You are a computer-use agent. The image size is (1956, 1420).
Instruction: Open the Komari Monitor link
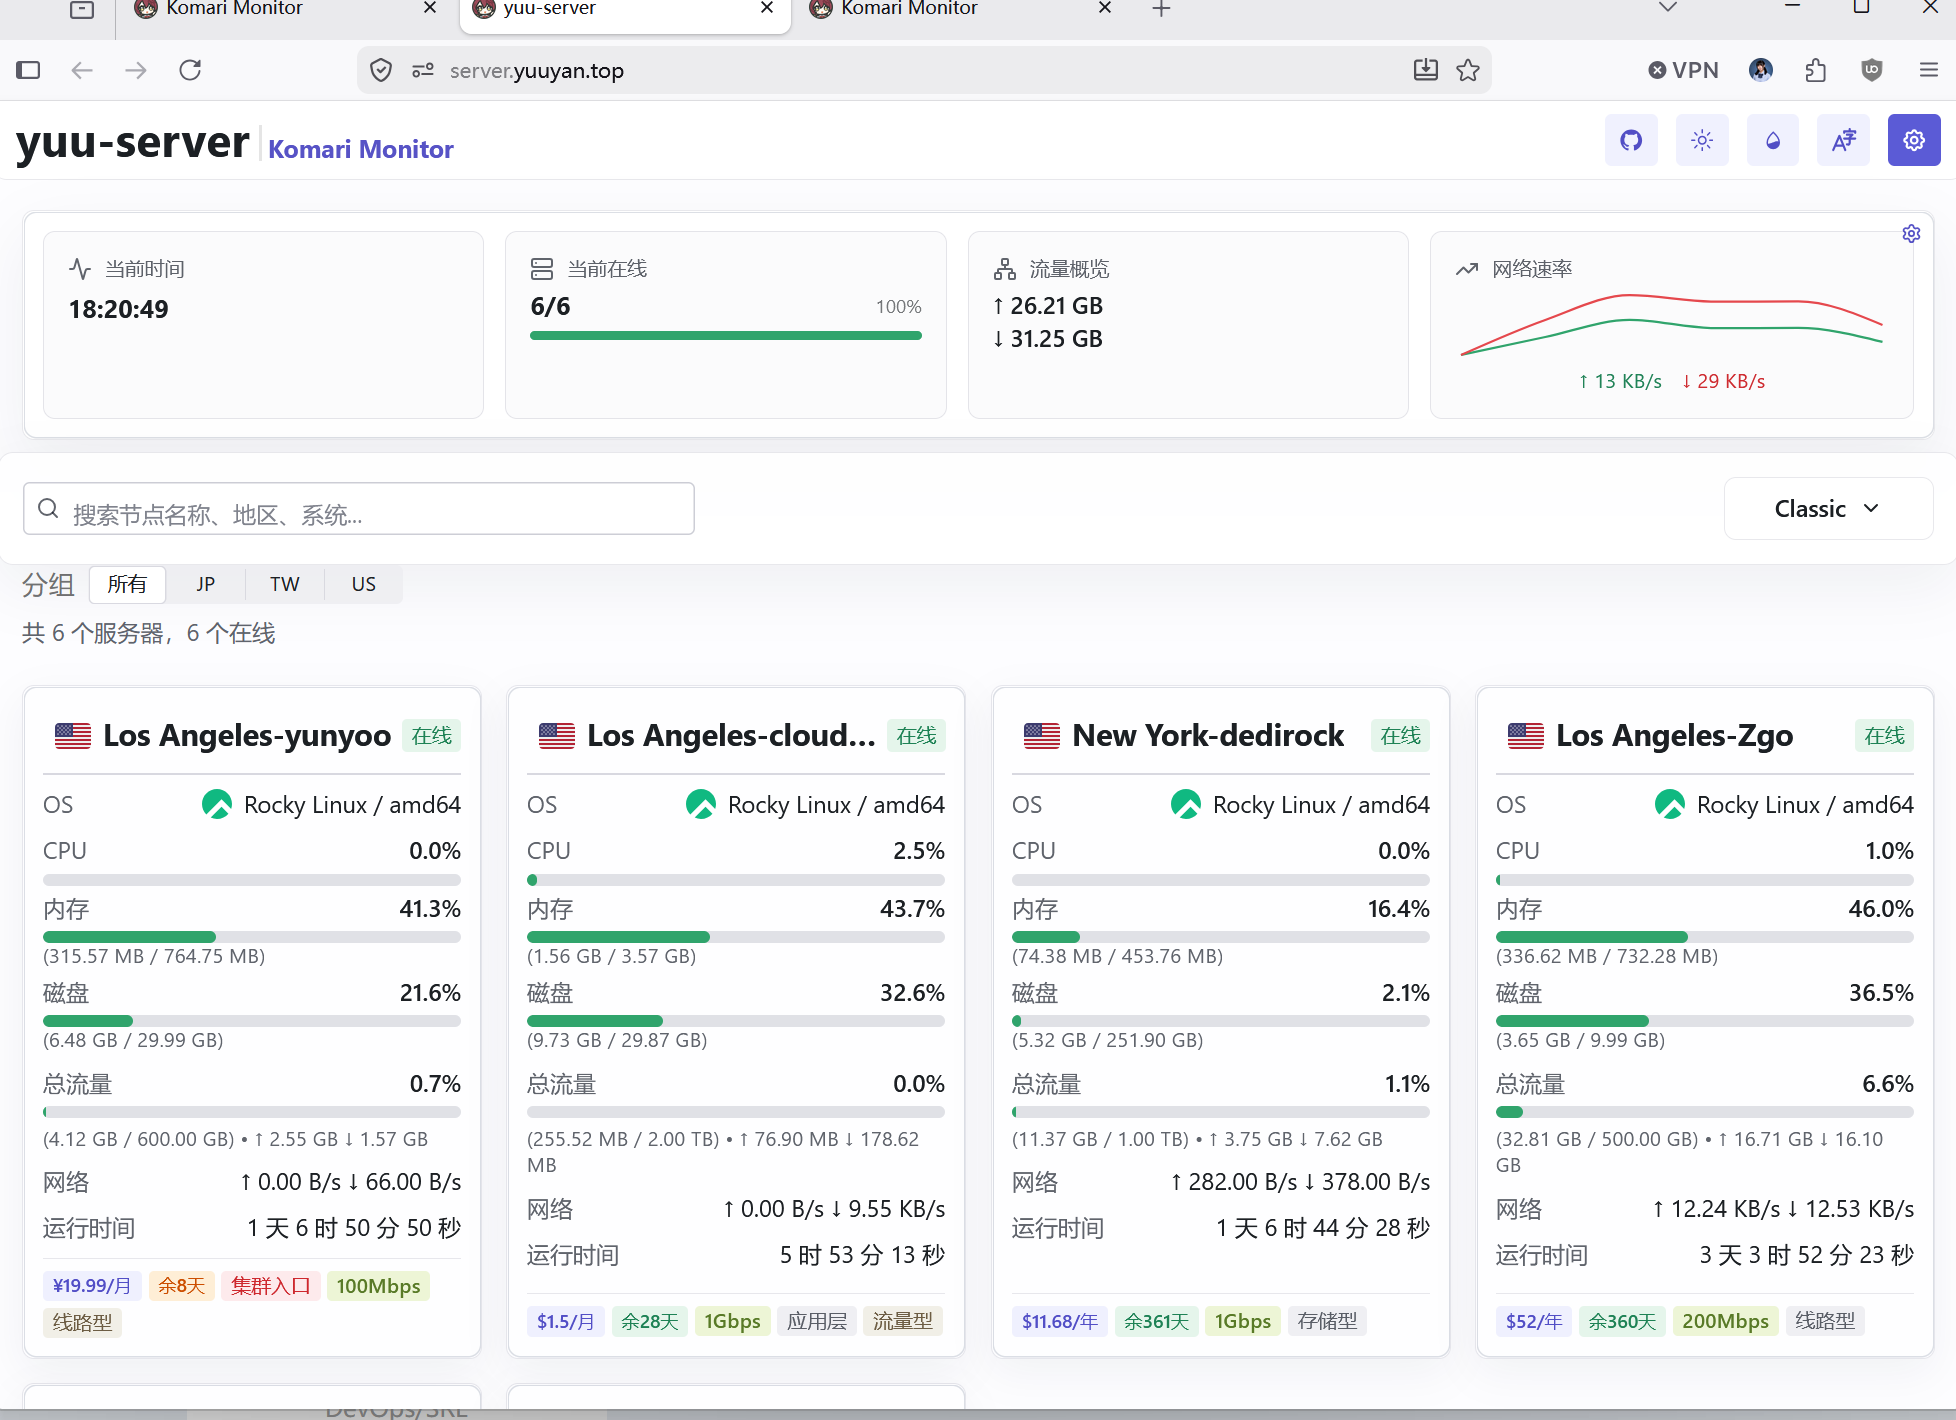(361, 149)
